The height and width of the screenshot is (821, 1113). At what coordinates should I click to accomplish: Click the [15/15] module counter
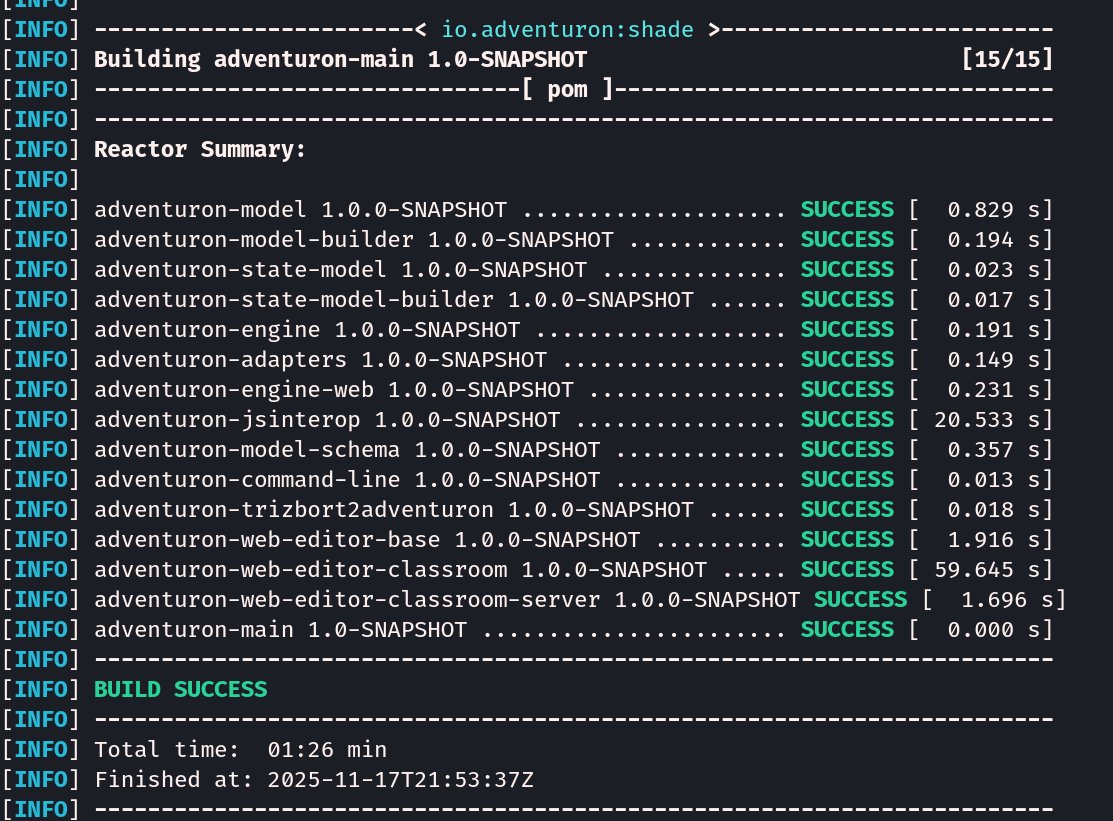(x=1007, y=59)
